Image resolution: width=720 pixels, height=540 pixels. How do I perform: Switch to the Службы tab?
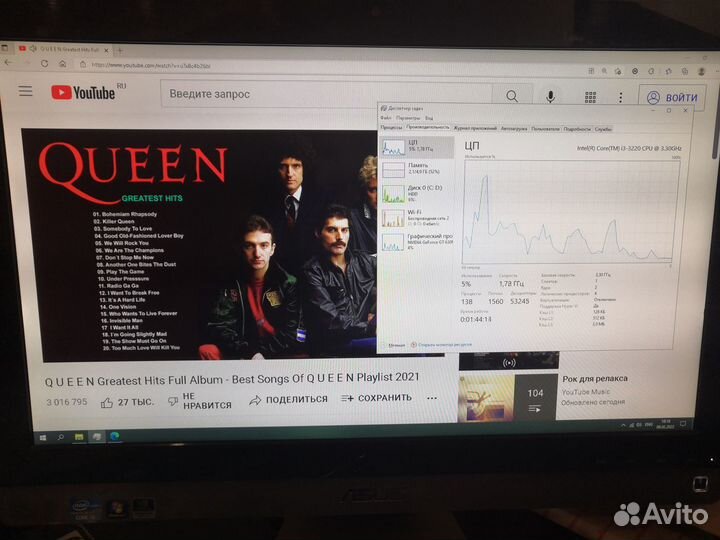point(603,129)
